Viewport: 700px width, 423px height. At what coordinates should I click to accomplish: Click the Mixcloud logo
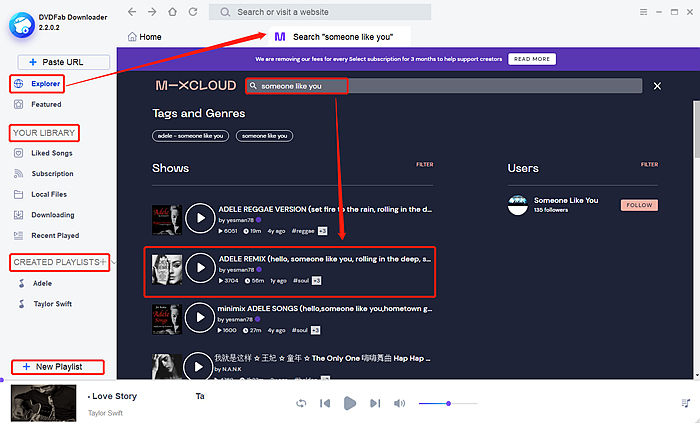pos(196,85)
